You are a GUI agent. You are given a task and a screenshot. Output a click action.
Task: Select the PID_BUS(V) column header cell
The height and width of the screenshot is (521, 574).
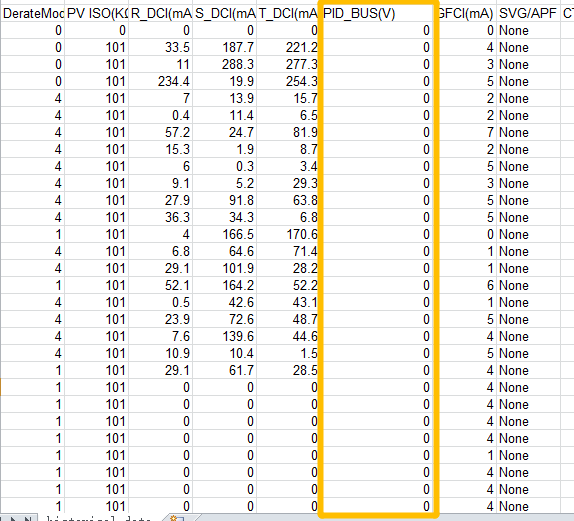[377, 14]
